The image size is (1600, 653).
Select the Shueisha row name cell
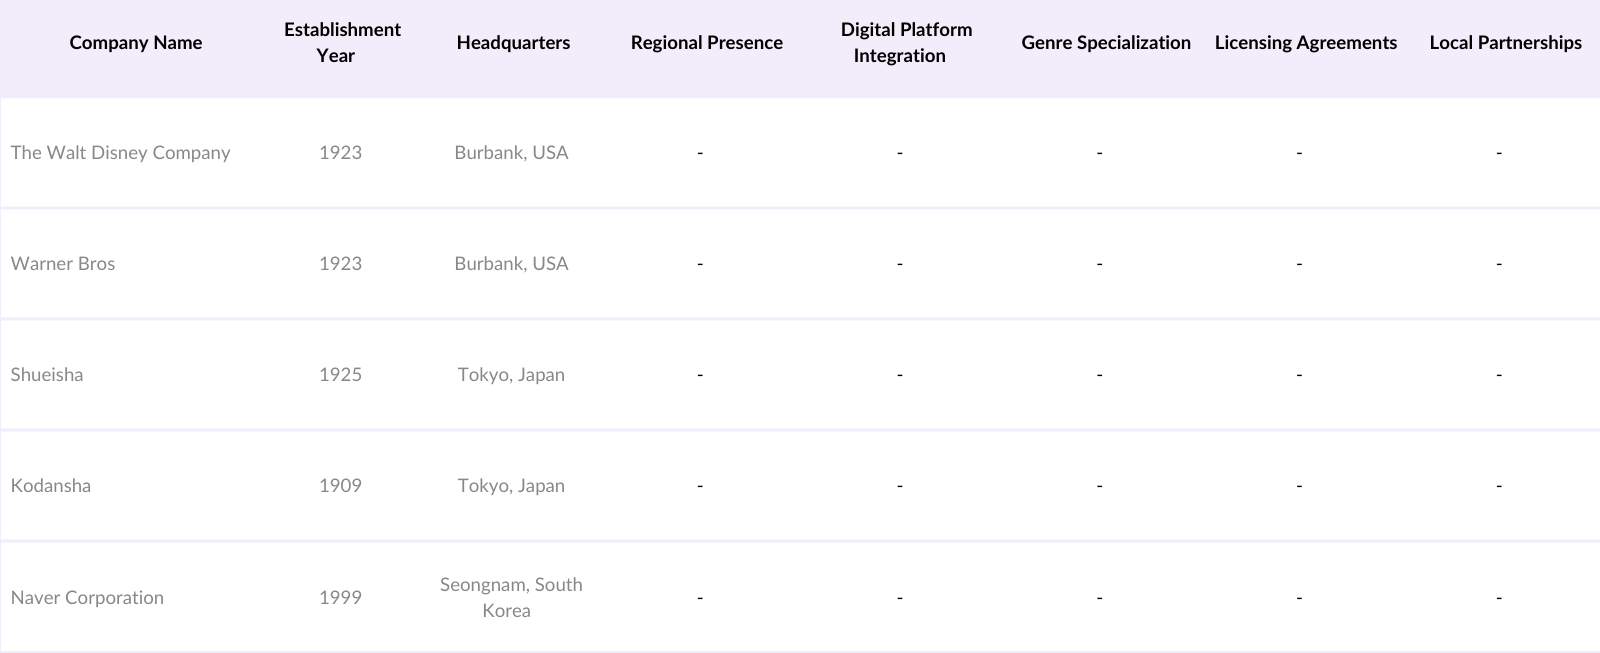(x=47, y=375)
